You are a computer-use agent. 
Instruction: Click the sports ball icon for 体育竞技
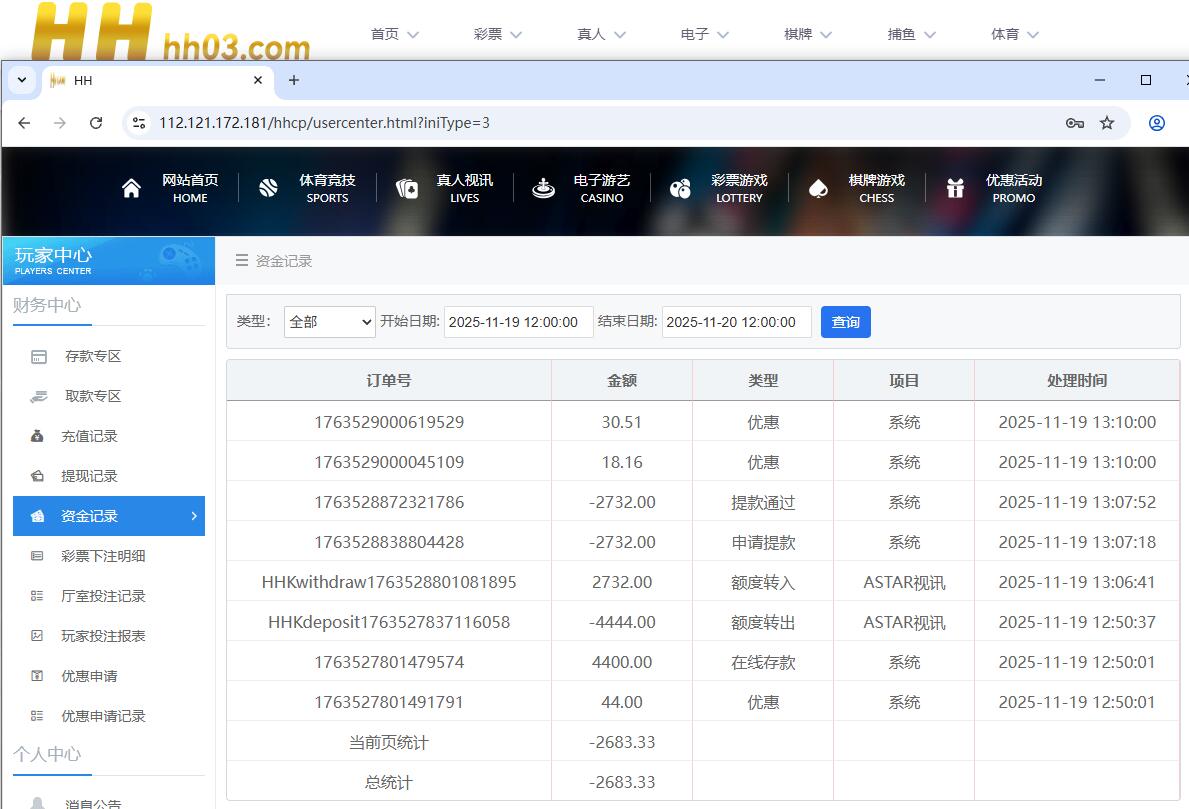268,189
